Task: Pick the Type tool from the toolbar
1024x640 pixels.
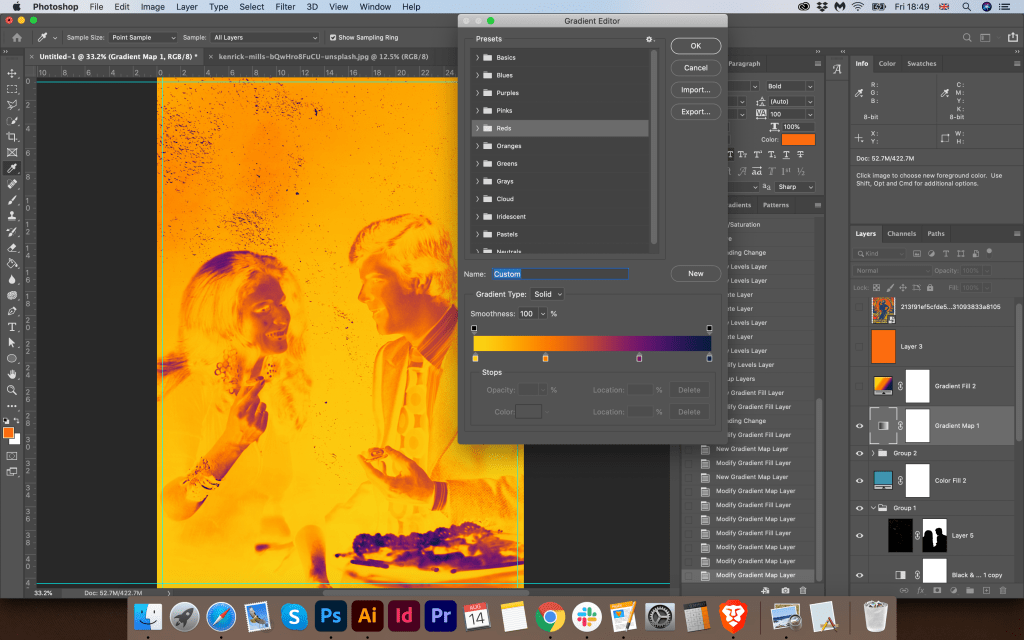Action: pyautogui.click(x=12, y=326)
